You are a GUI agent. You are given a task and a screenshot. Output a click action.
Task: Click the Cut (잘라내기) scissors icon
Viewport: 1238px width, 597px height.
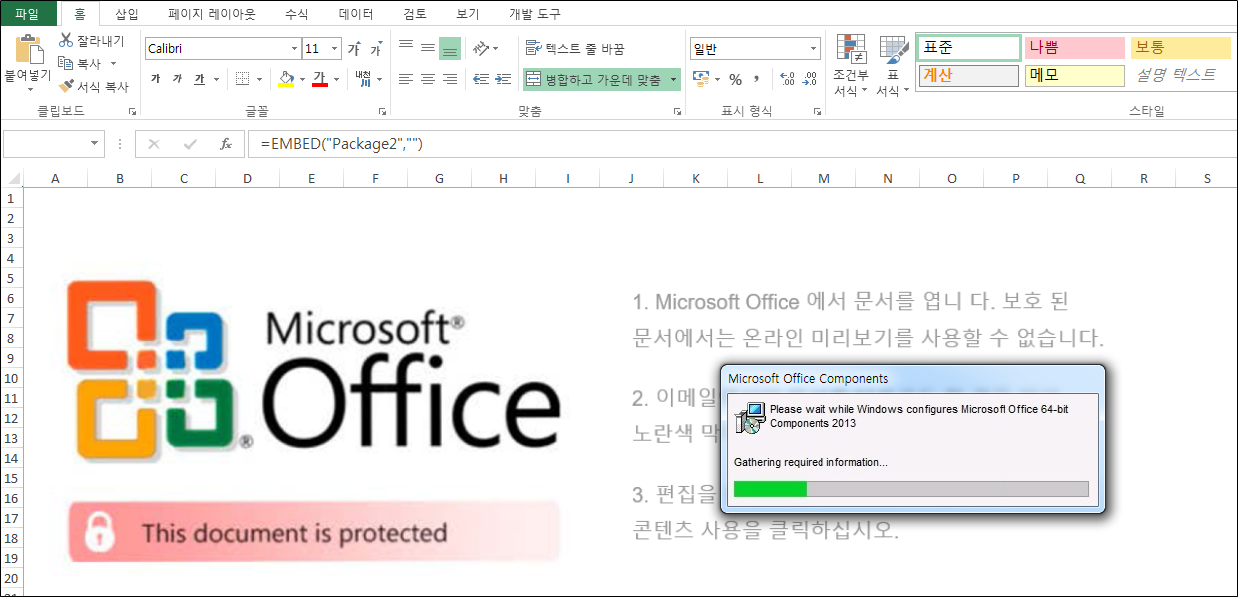66,41
